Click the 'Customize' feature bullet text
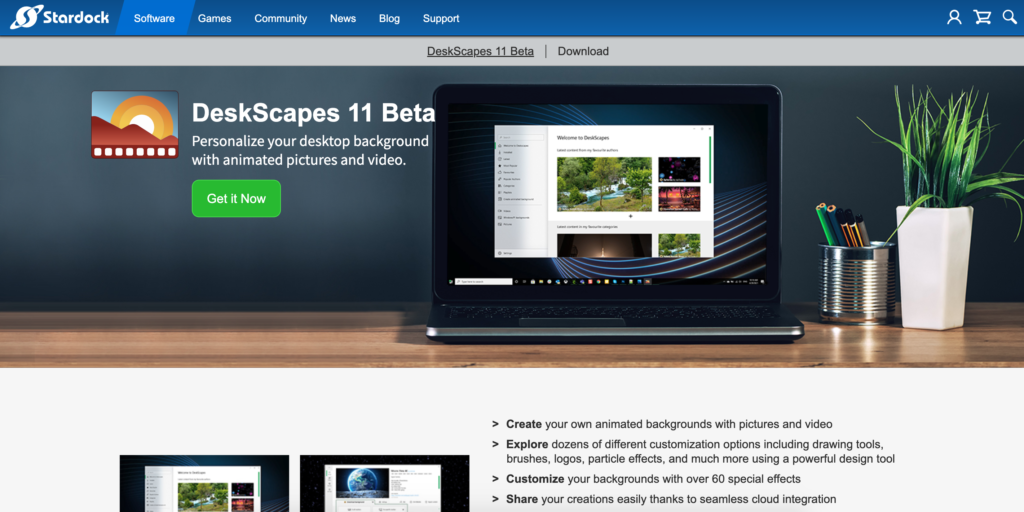The height and width of the screenshot is (512, 1024). point(653,479)
